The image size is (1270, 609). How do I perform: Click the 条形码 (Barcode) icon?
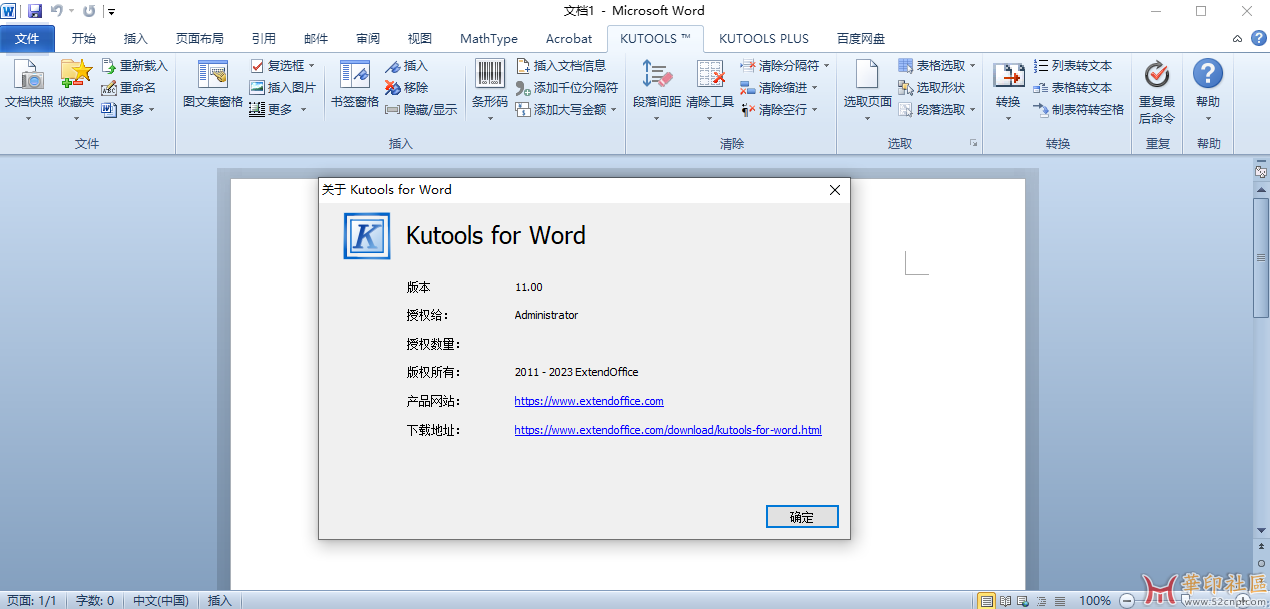point(490,75)
